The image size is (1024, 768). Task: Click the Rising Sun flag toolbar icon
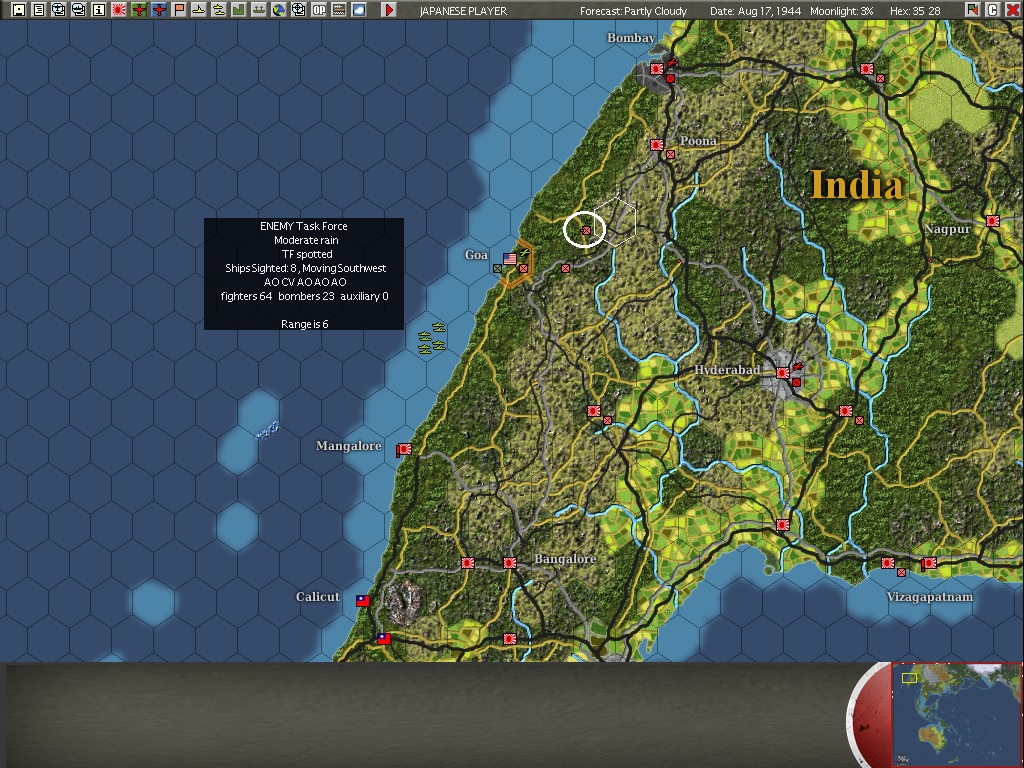click(x=119, y=10)
